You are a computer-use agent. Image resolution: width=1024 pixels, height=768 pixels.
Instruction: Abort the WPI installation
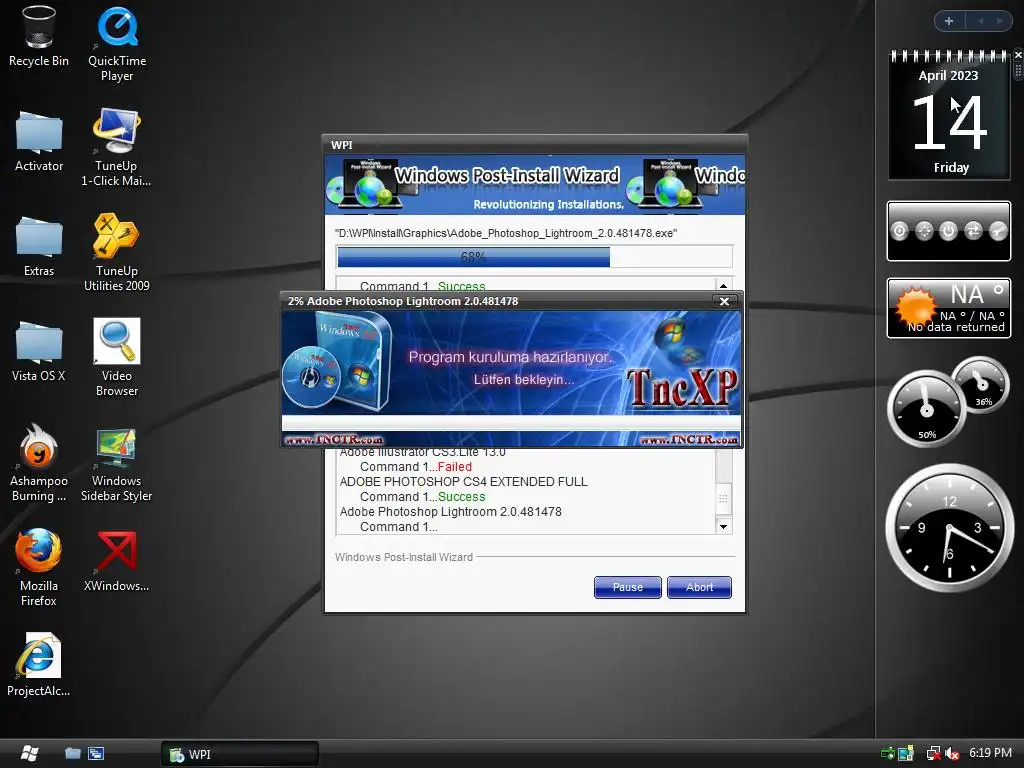699,587
